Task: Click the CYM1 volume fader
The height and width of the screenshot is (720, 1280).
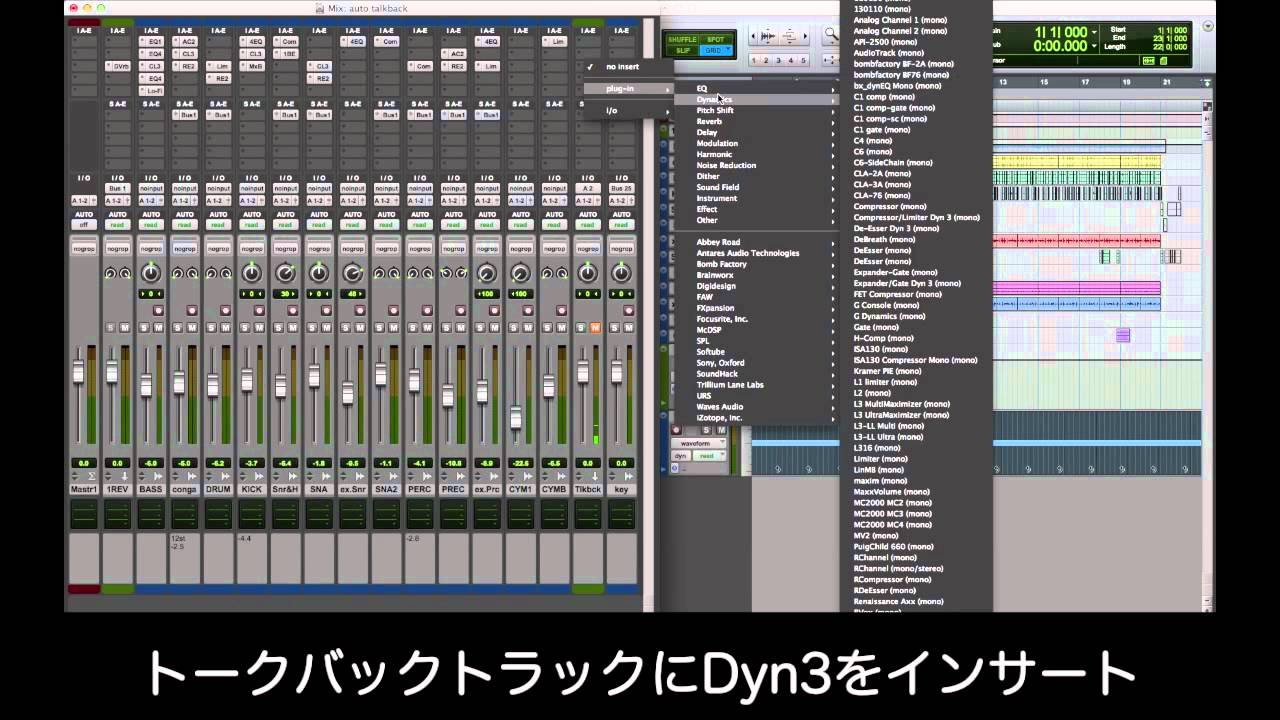Action: tap(516, 417)
